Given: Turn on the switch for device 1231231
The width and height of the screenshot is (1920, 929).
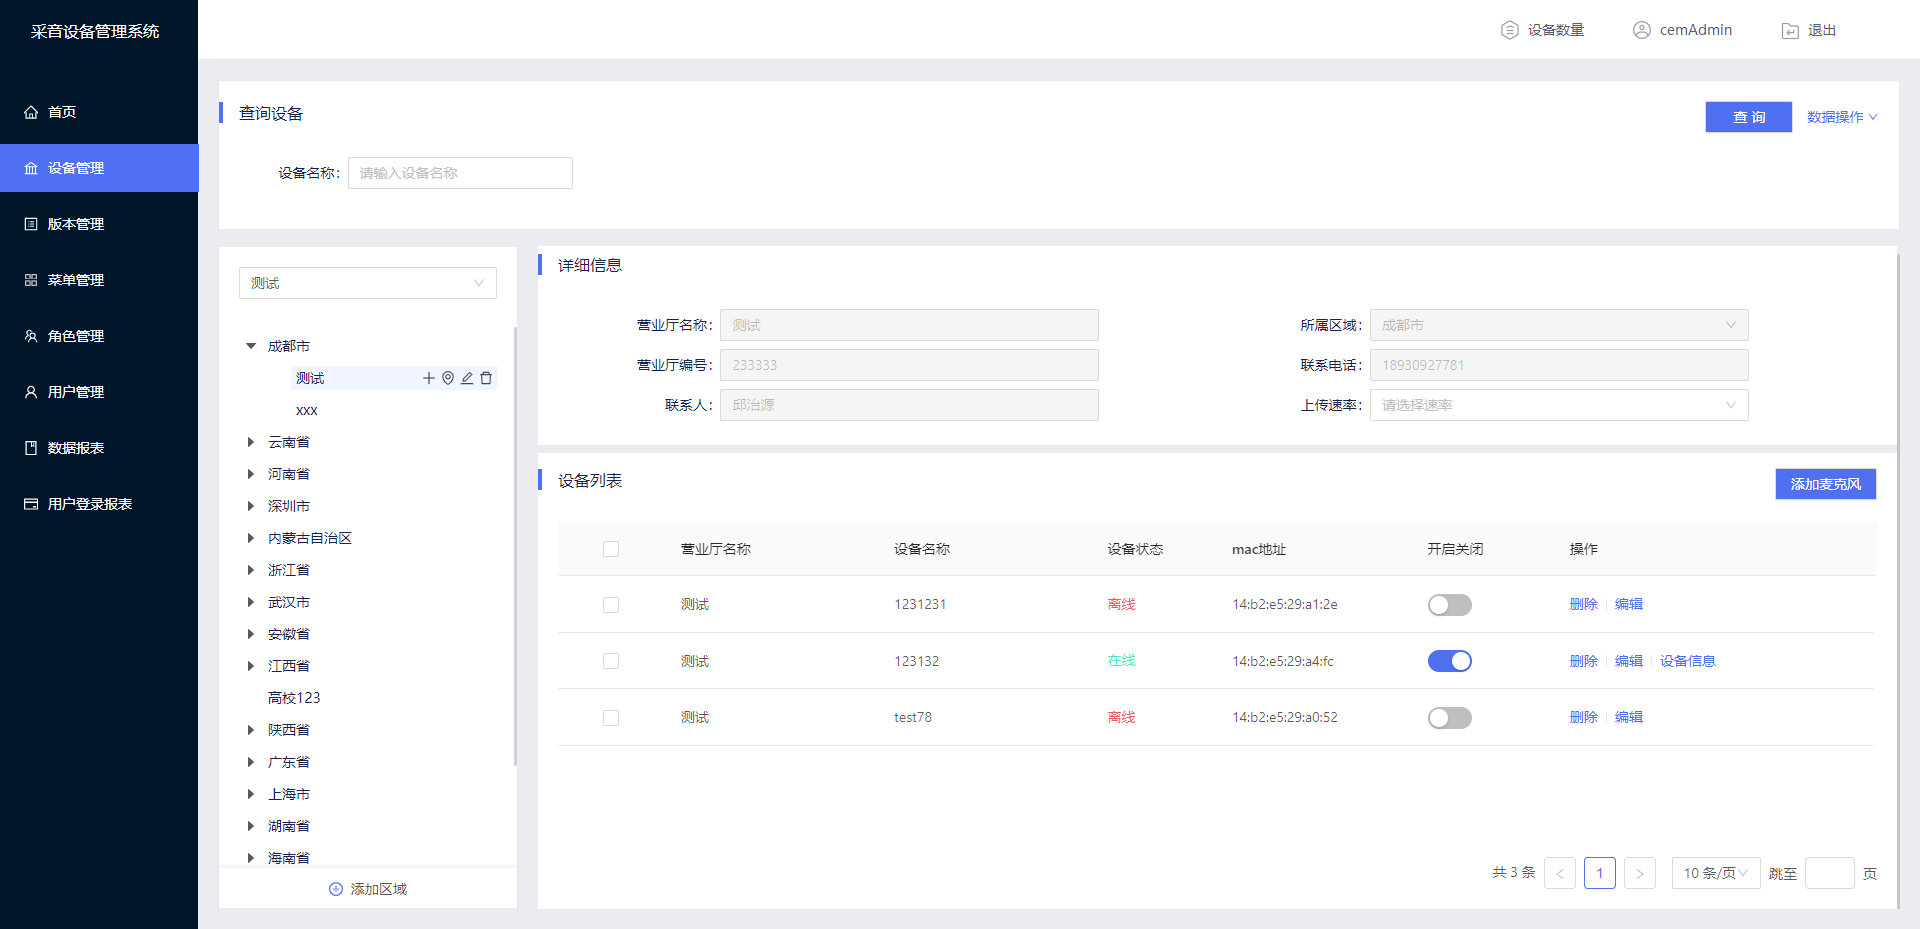Looking at the screenshot, I should click(1450, 605).
